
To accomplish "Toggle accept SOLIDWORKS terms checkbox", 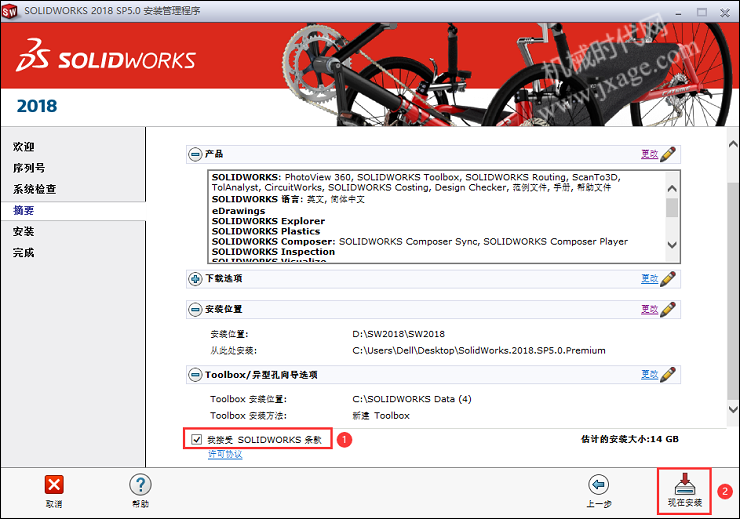I will 196,440.
